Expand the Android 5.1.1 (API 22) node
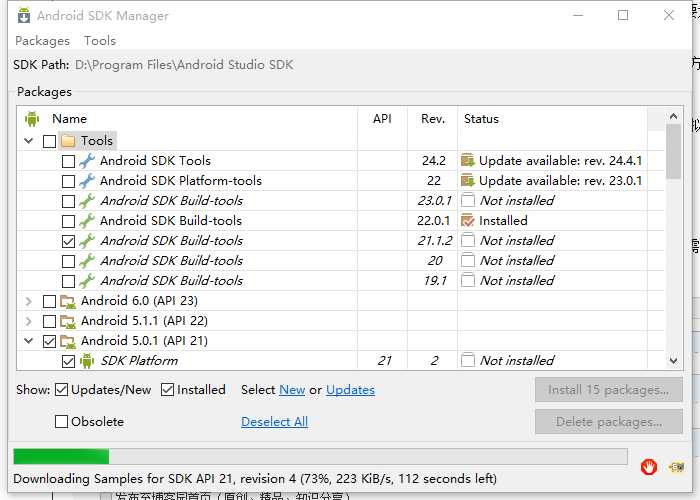700x500 pixels. (x=29, y=321)
